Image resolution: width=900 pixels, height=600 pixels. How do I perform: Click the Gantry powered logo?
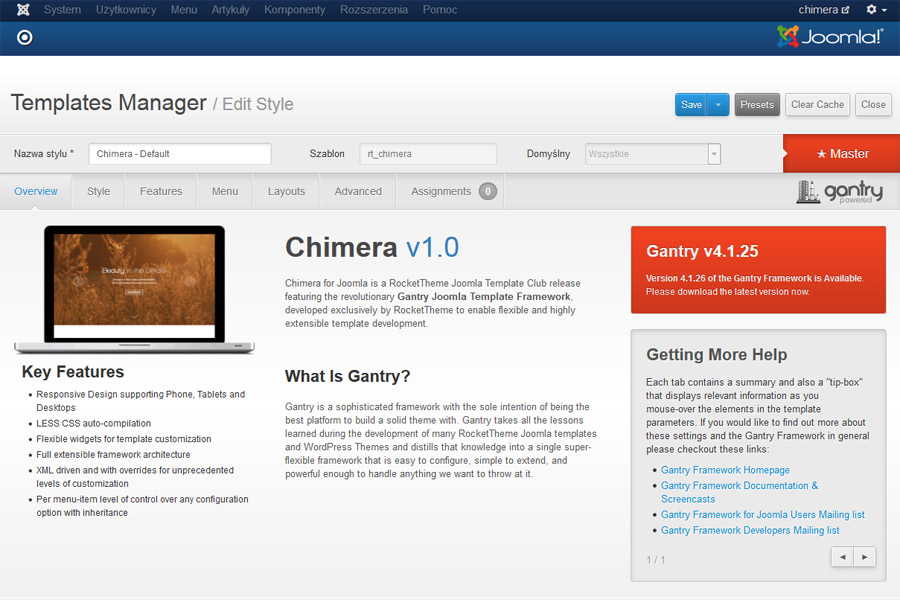pyautogui.click(x=840, y=192)
